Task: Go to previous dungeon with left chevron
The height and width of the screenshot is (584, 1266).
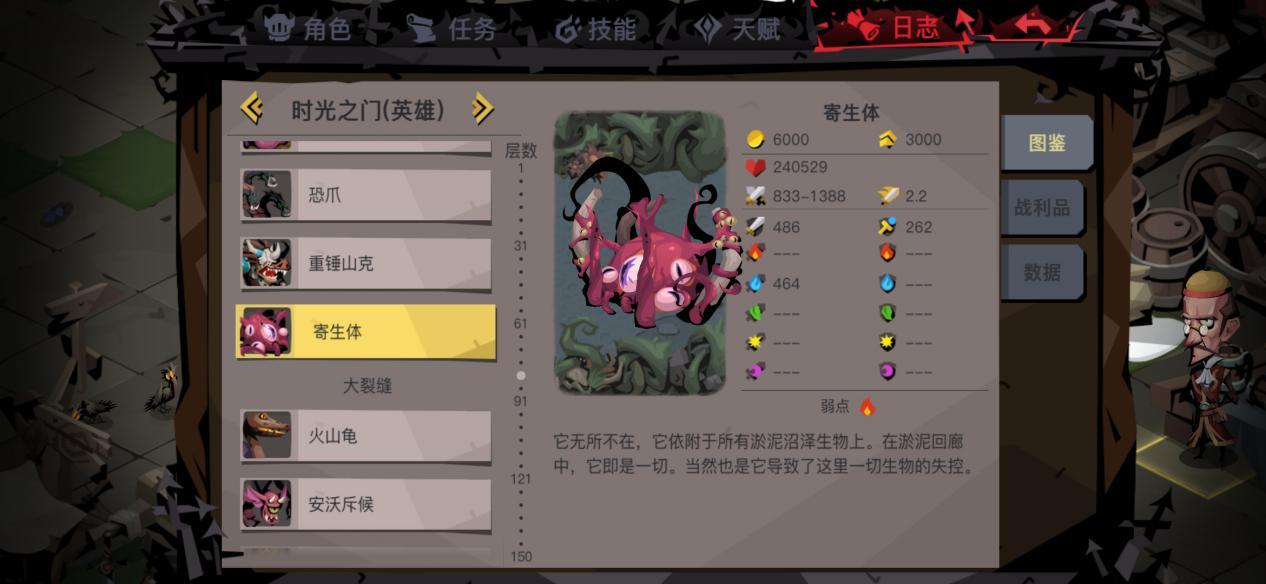Action: [252, 108]
